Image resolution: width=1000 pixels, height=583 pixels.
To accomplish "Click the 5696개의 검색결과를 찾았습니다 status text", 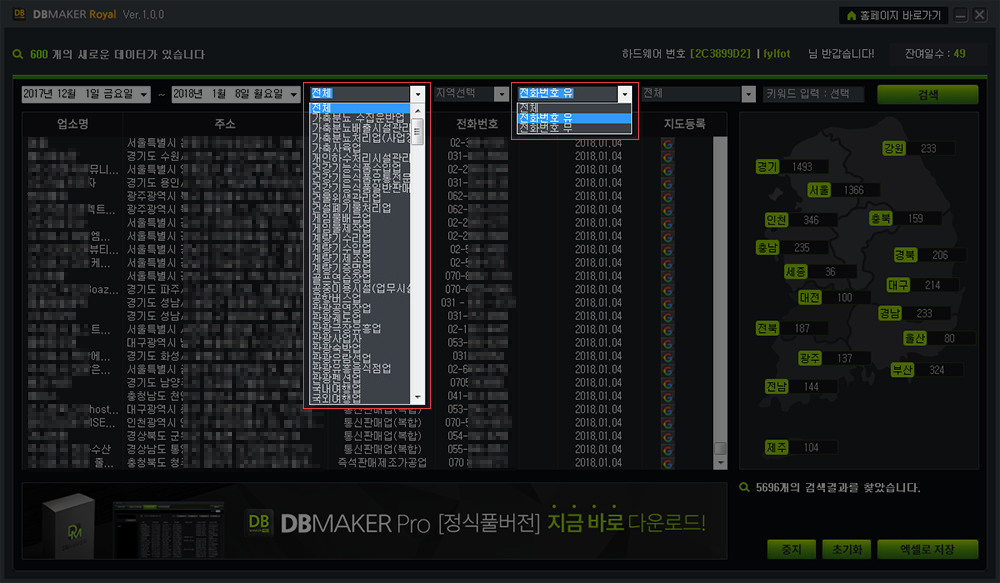I will [x=838, y=488].
